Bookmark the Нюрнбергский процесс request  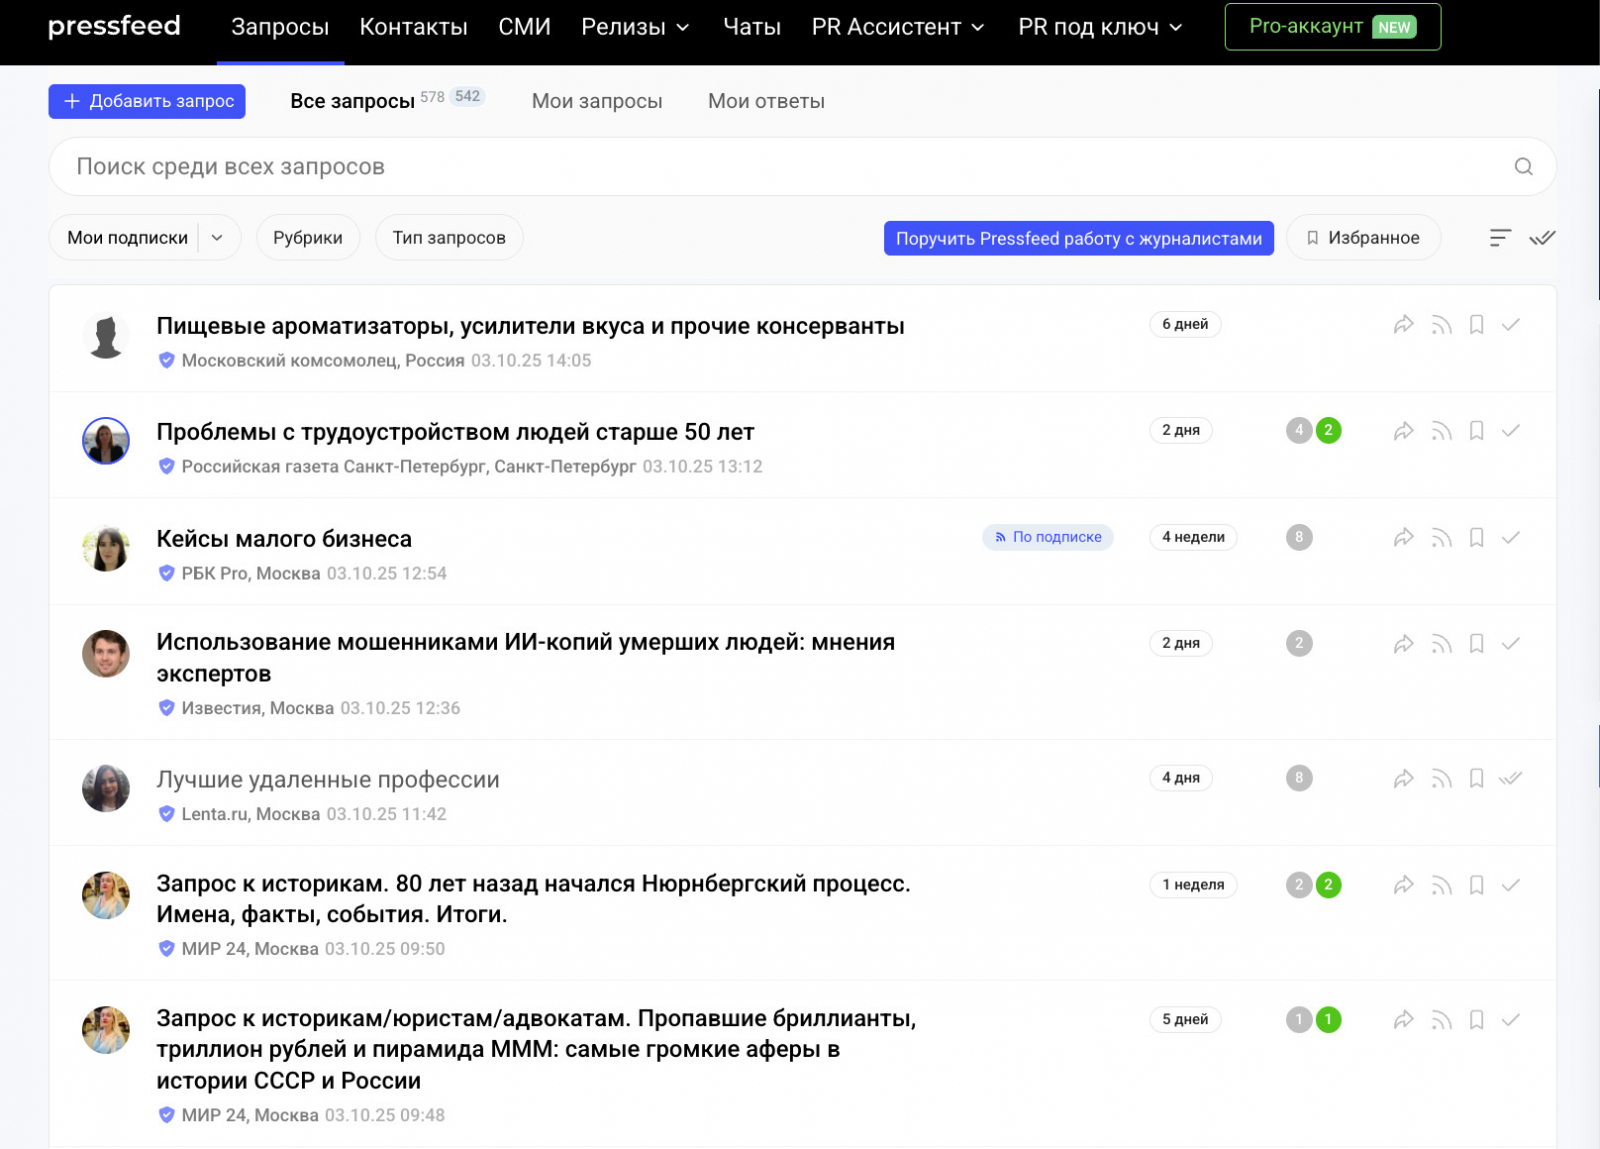pyautogui.click(x=1476, y=885)
